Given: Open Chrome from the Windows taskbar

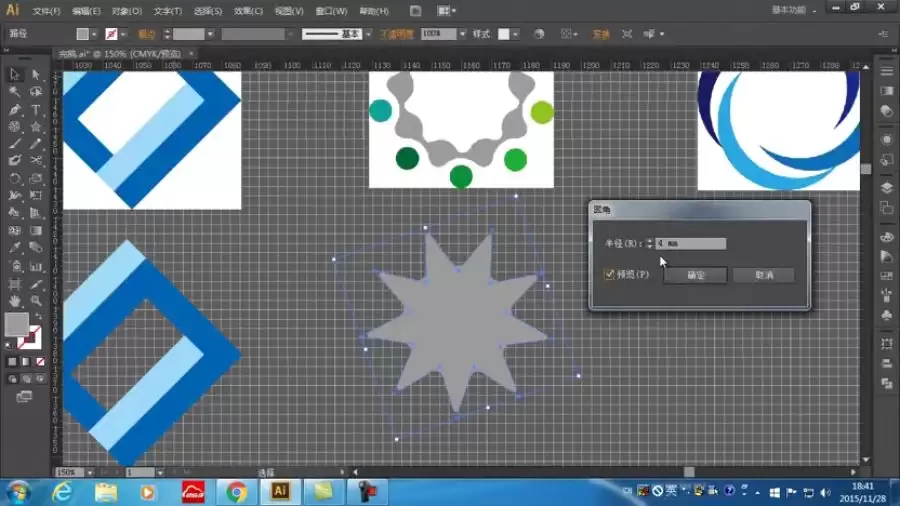Looking at the screenshot, I should coord(236,492).
